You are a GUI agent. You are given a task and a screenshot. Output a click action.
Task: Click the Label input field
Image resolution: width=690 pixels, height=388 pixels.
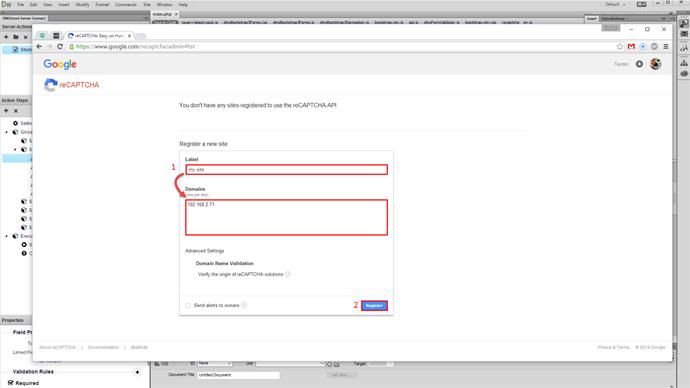286,169
